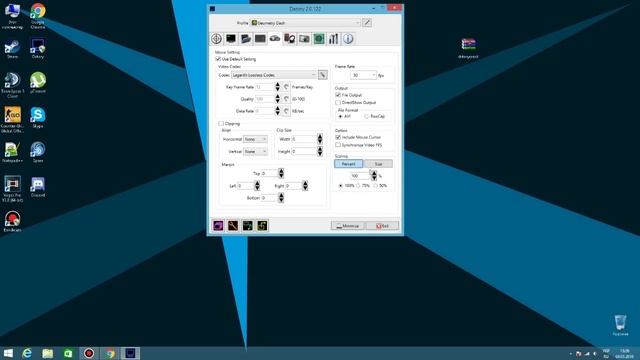Open Skype desktop shortcut
Viewport: 640px width, 360px height.
tap(38, 118)
